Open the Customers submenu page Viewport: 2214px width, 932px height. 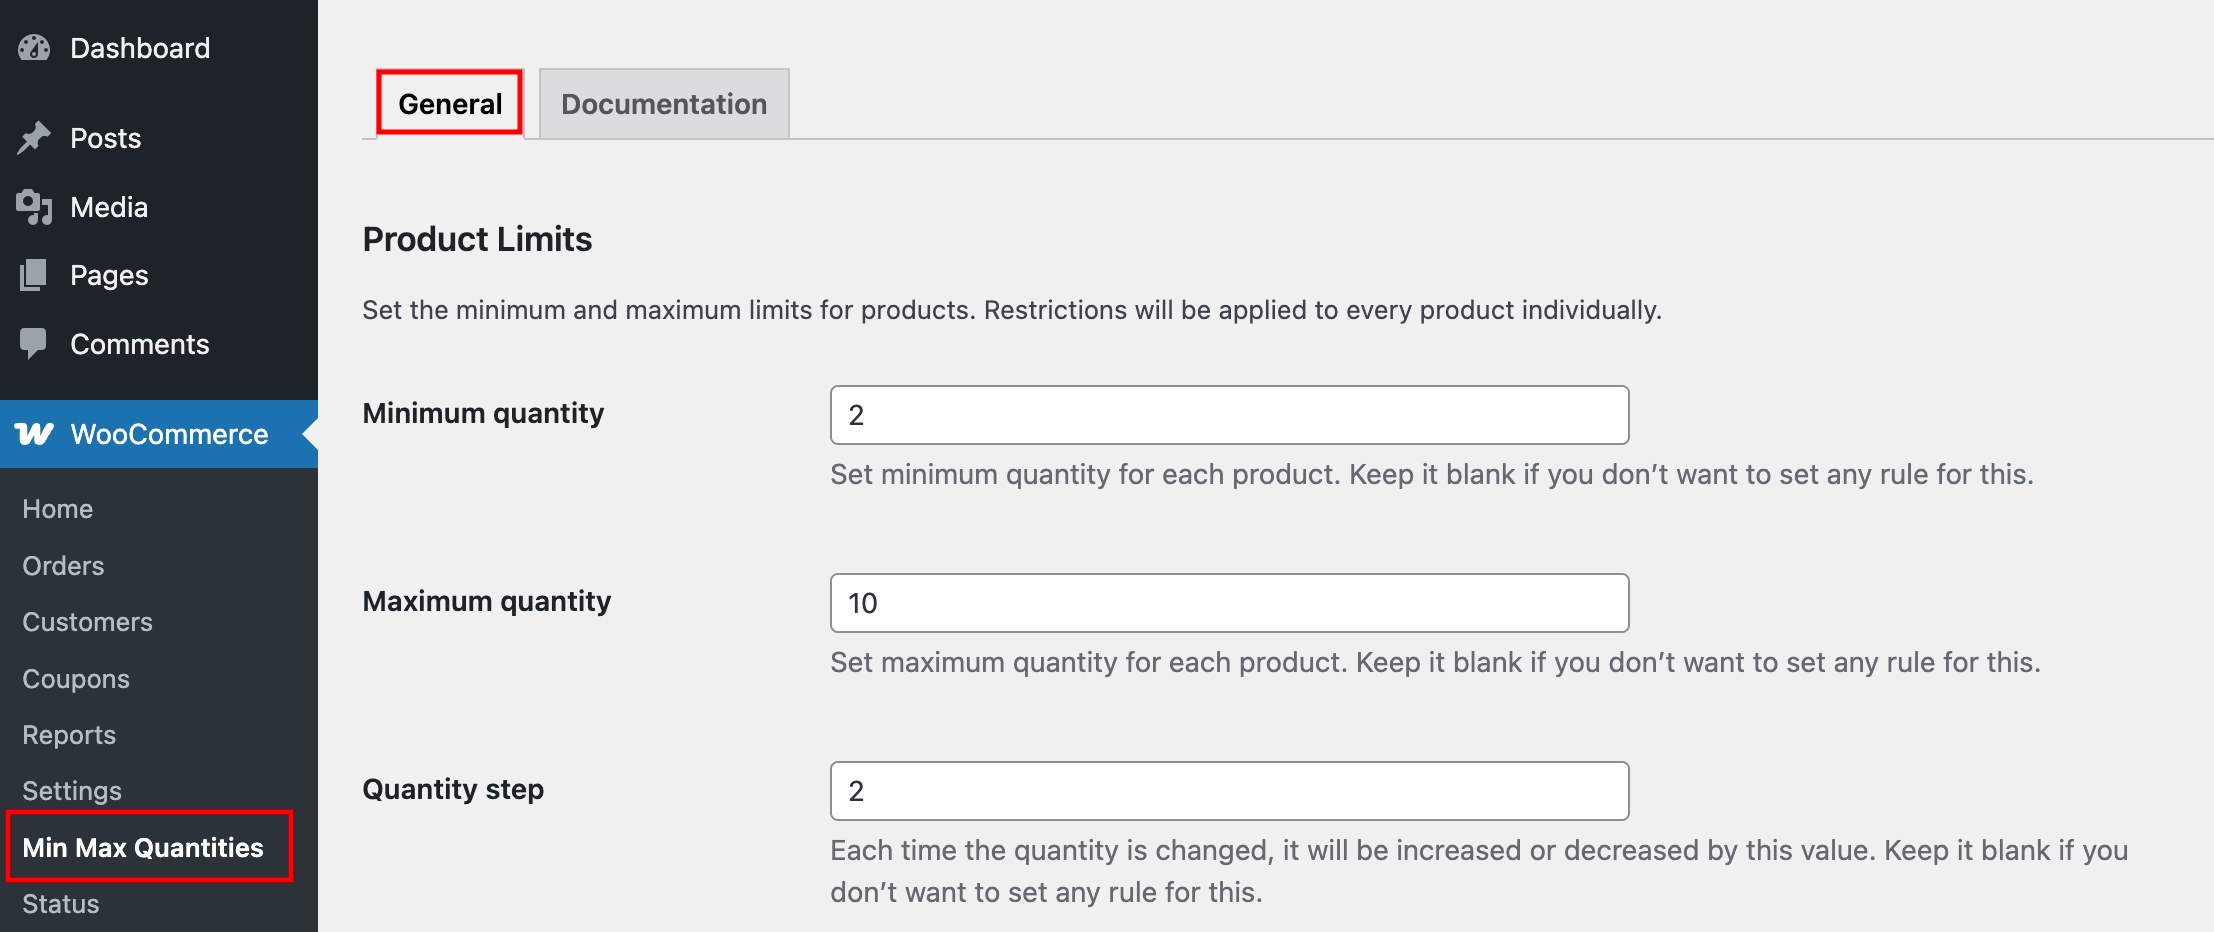click(88, 622)
